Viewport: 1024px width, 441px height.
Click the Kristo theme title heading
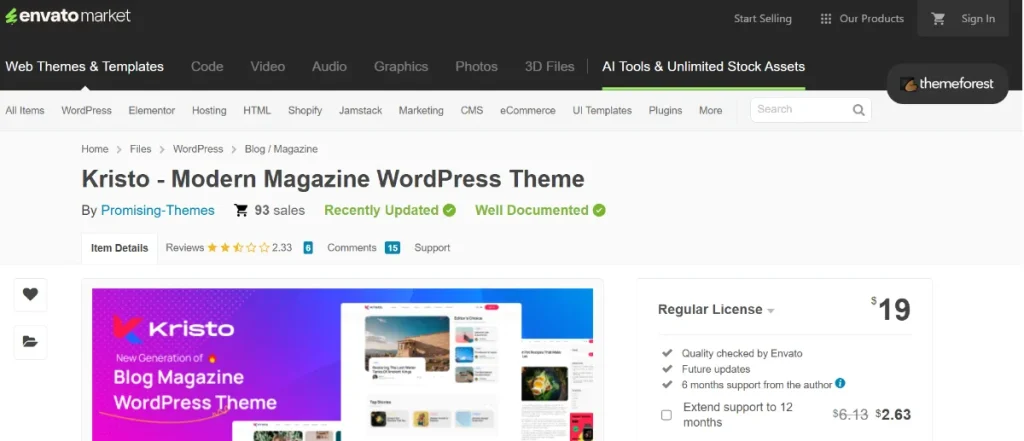(333, 179)
